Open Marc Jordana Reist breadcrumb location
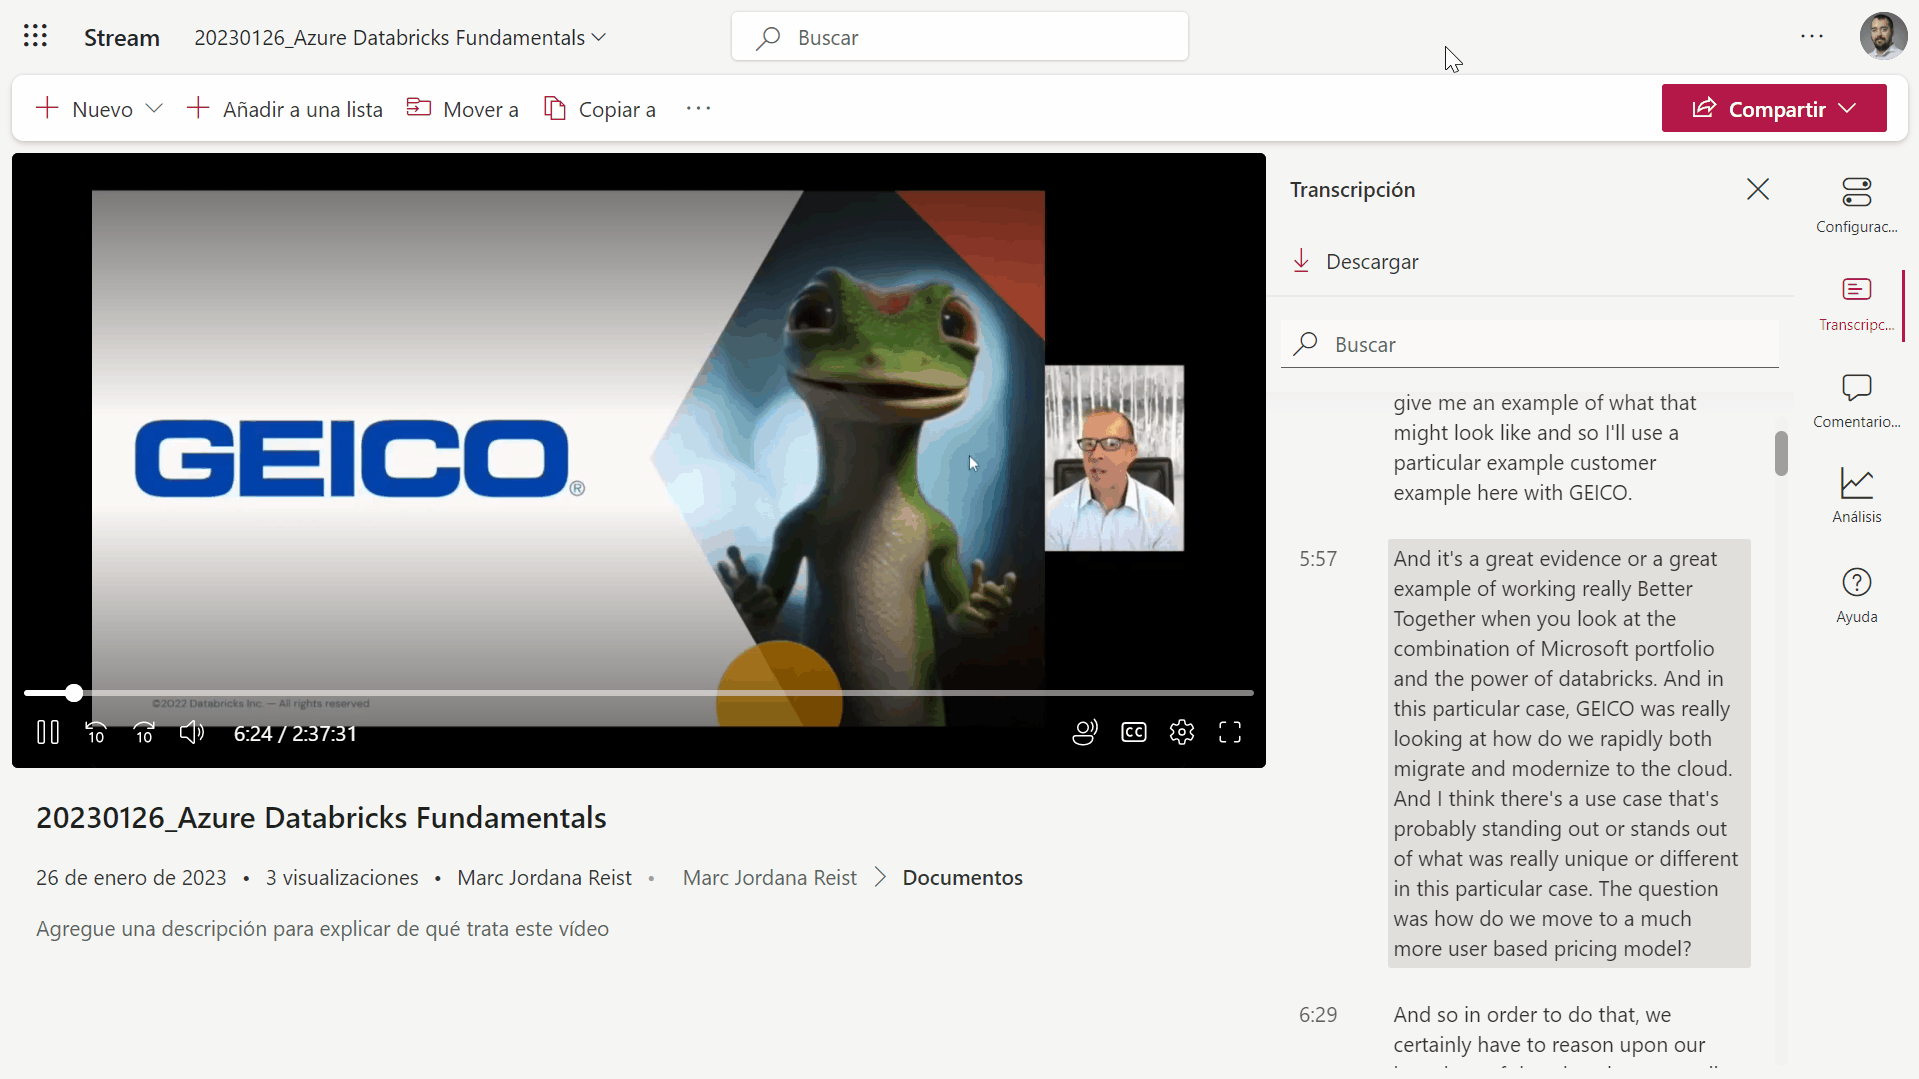Viewport: 1919px width, 1079px height. [770, 878]
